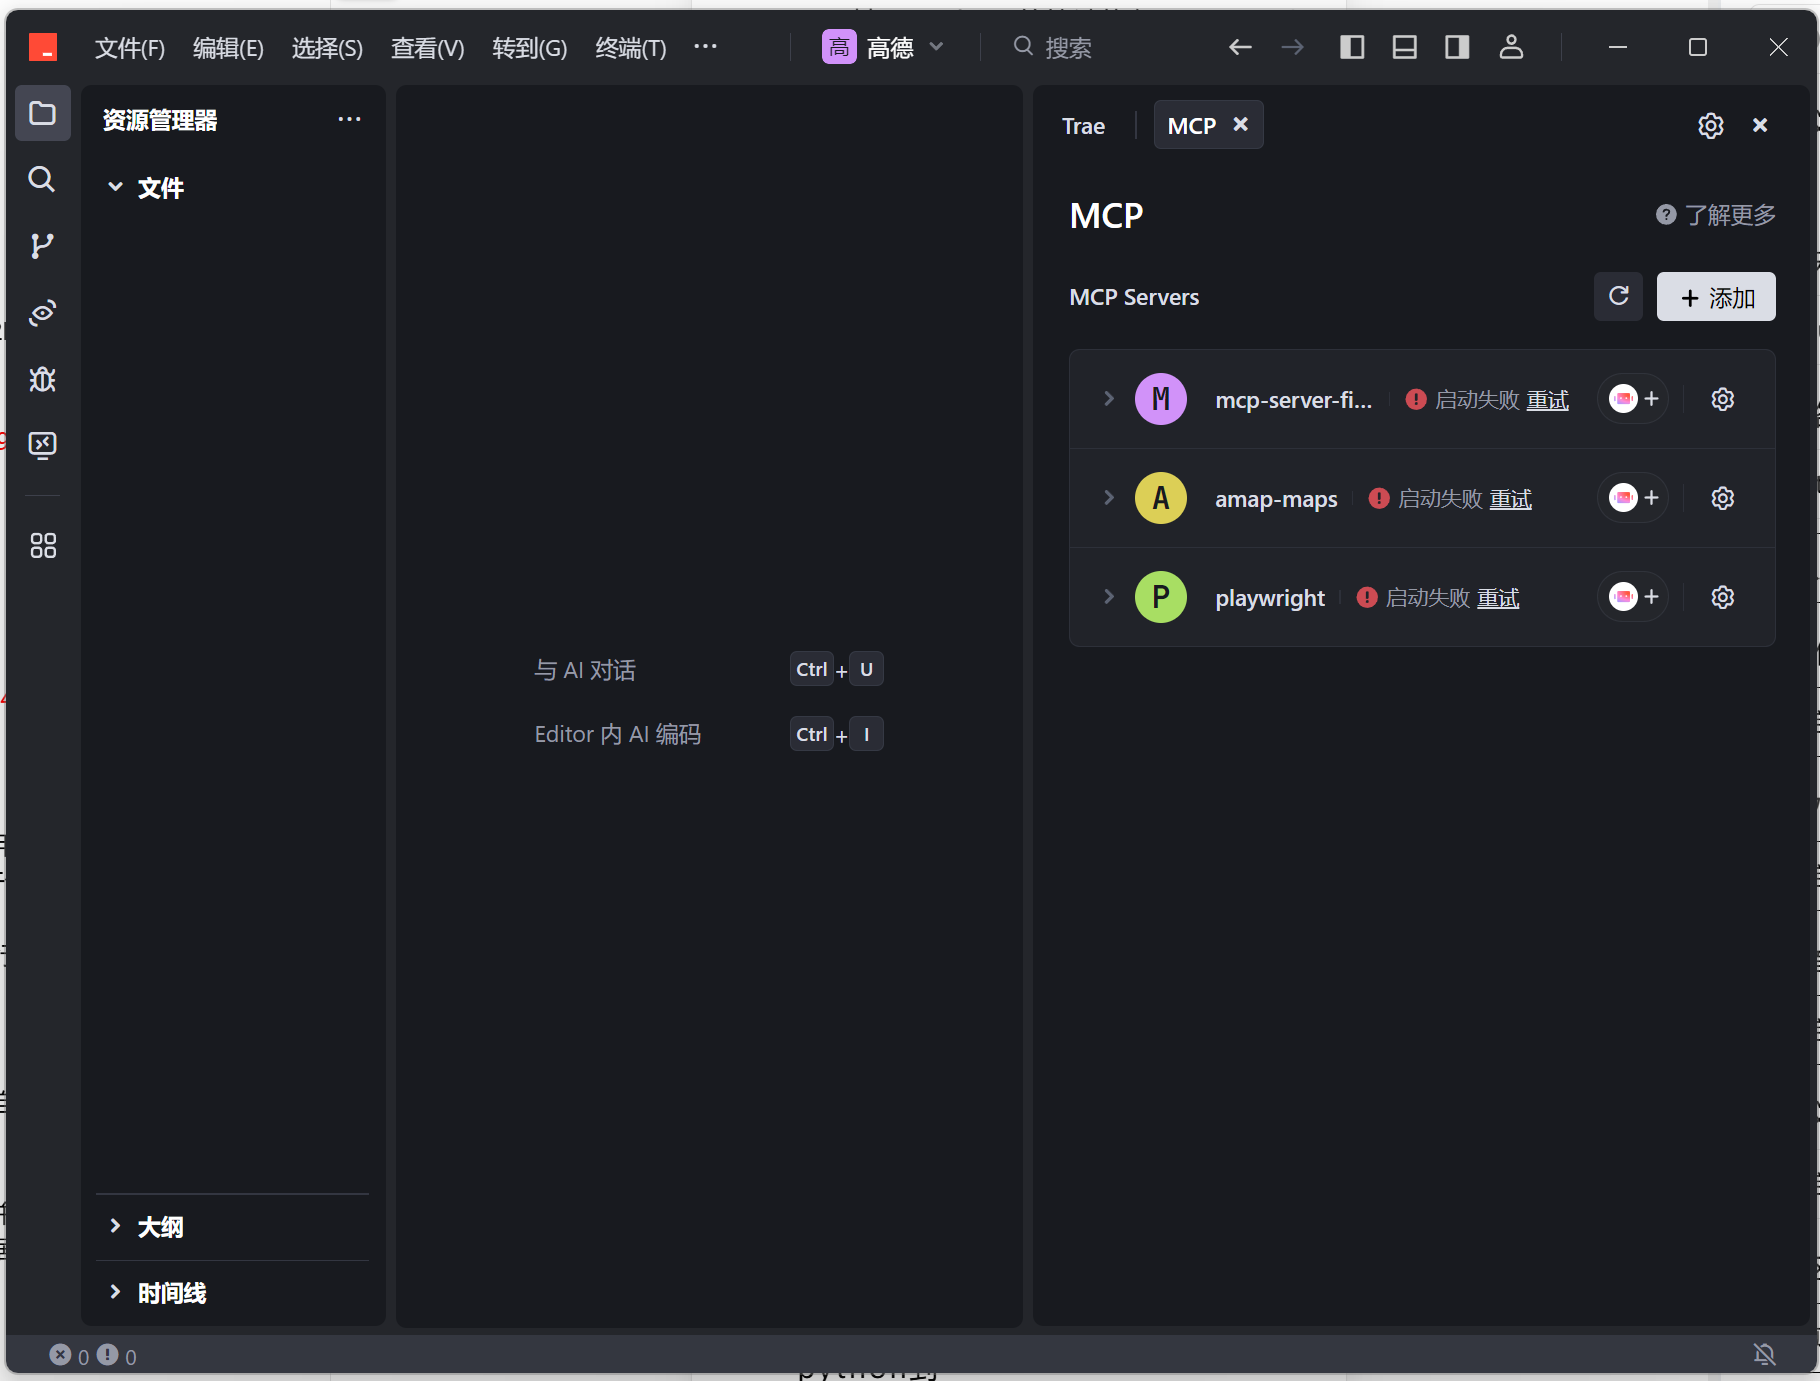The image size is (1820, 1381).
Task: Open the Run and Debug bug icon
Action: 42,379
